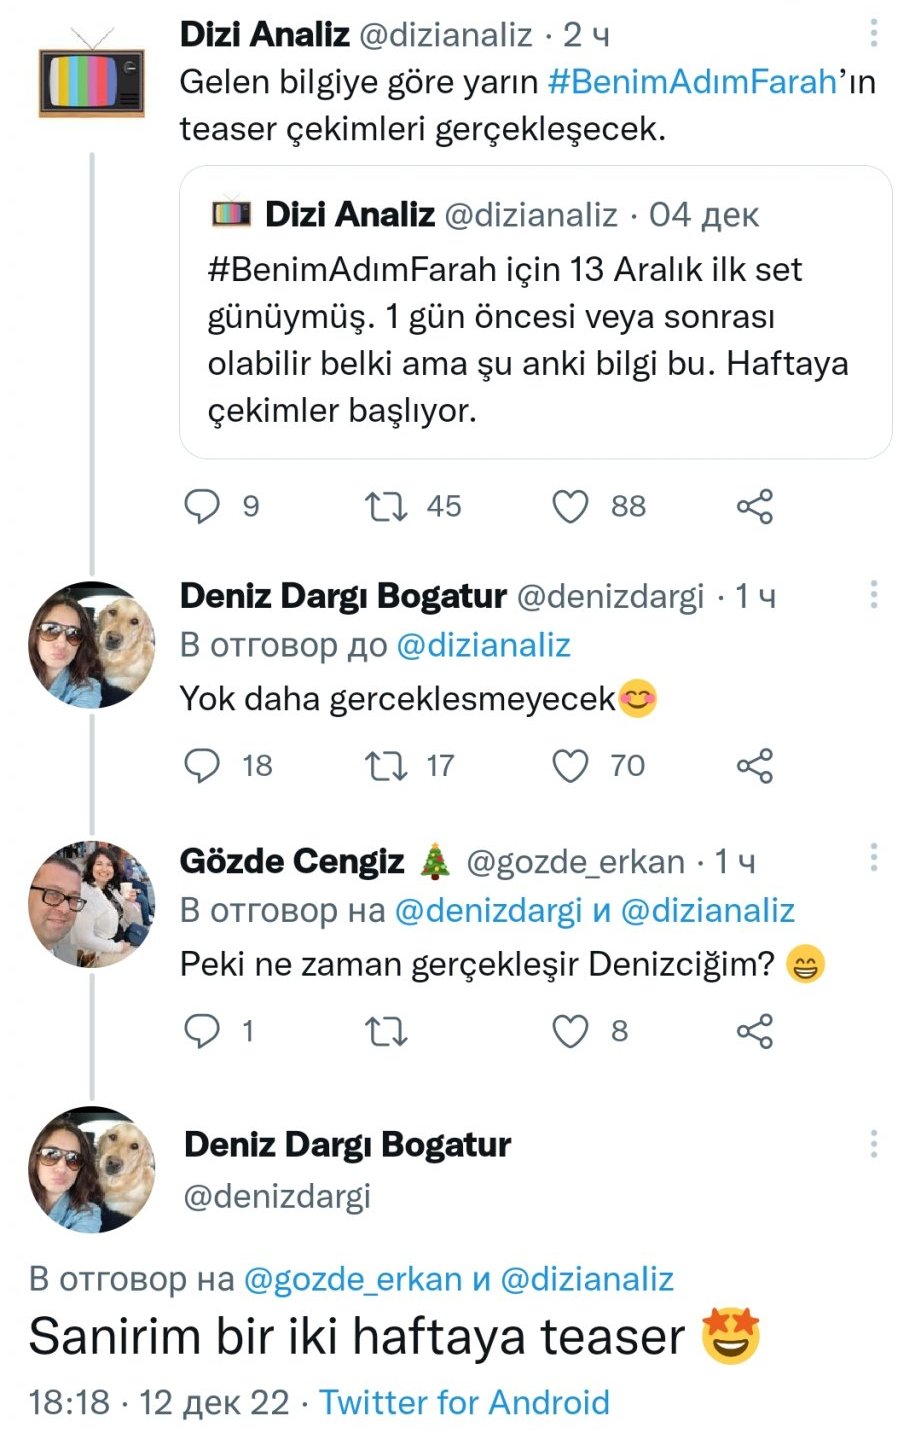This screenshot has height=1436, width=921.
Task: Open more options for Dizi Analiz tweet
Action: [874, 34]
